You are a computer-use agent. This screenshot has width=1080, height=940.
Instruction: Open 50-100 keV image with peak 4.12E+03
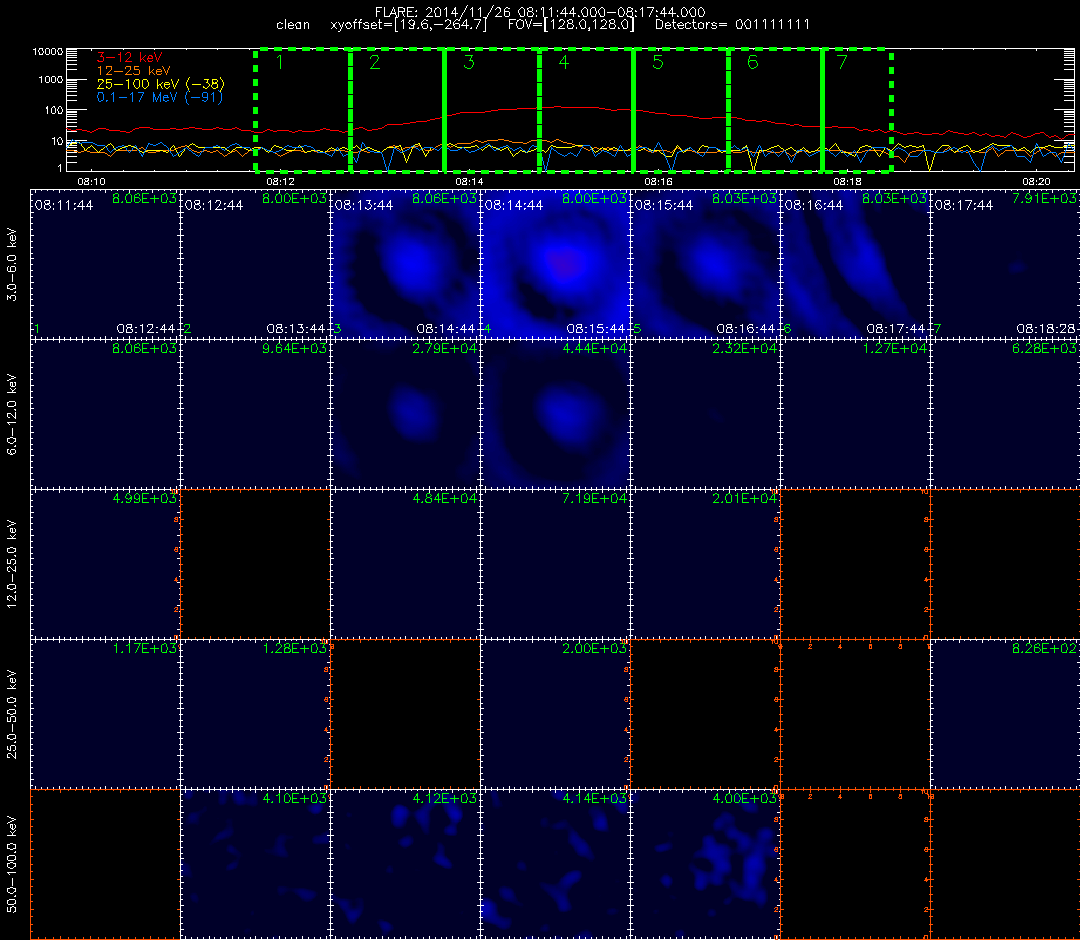point(406,864)
